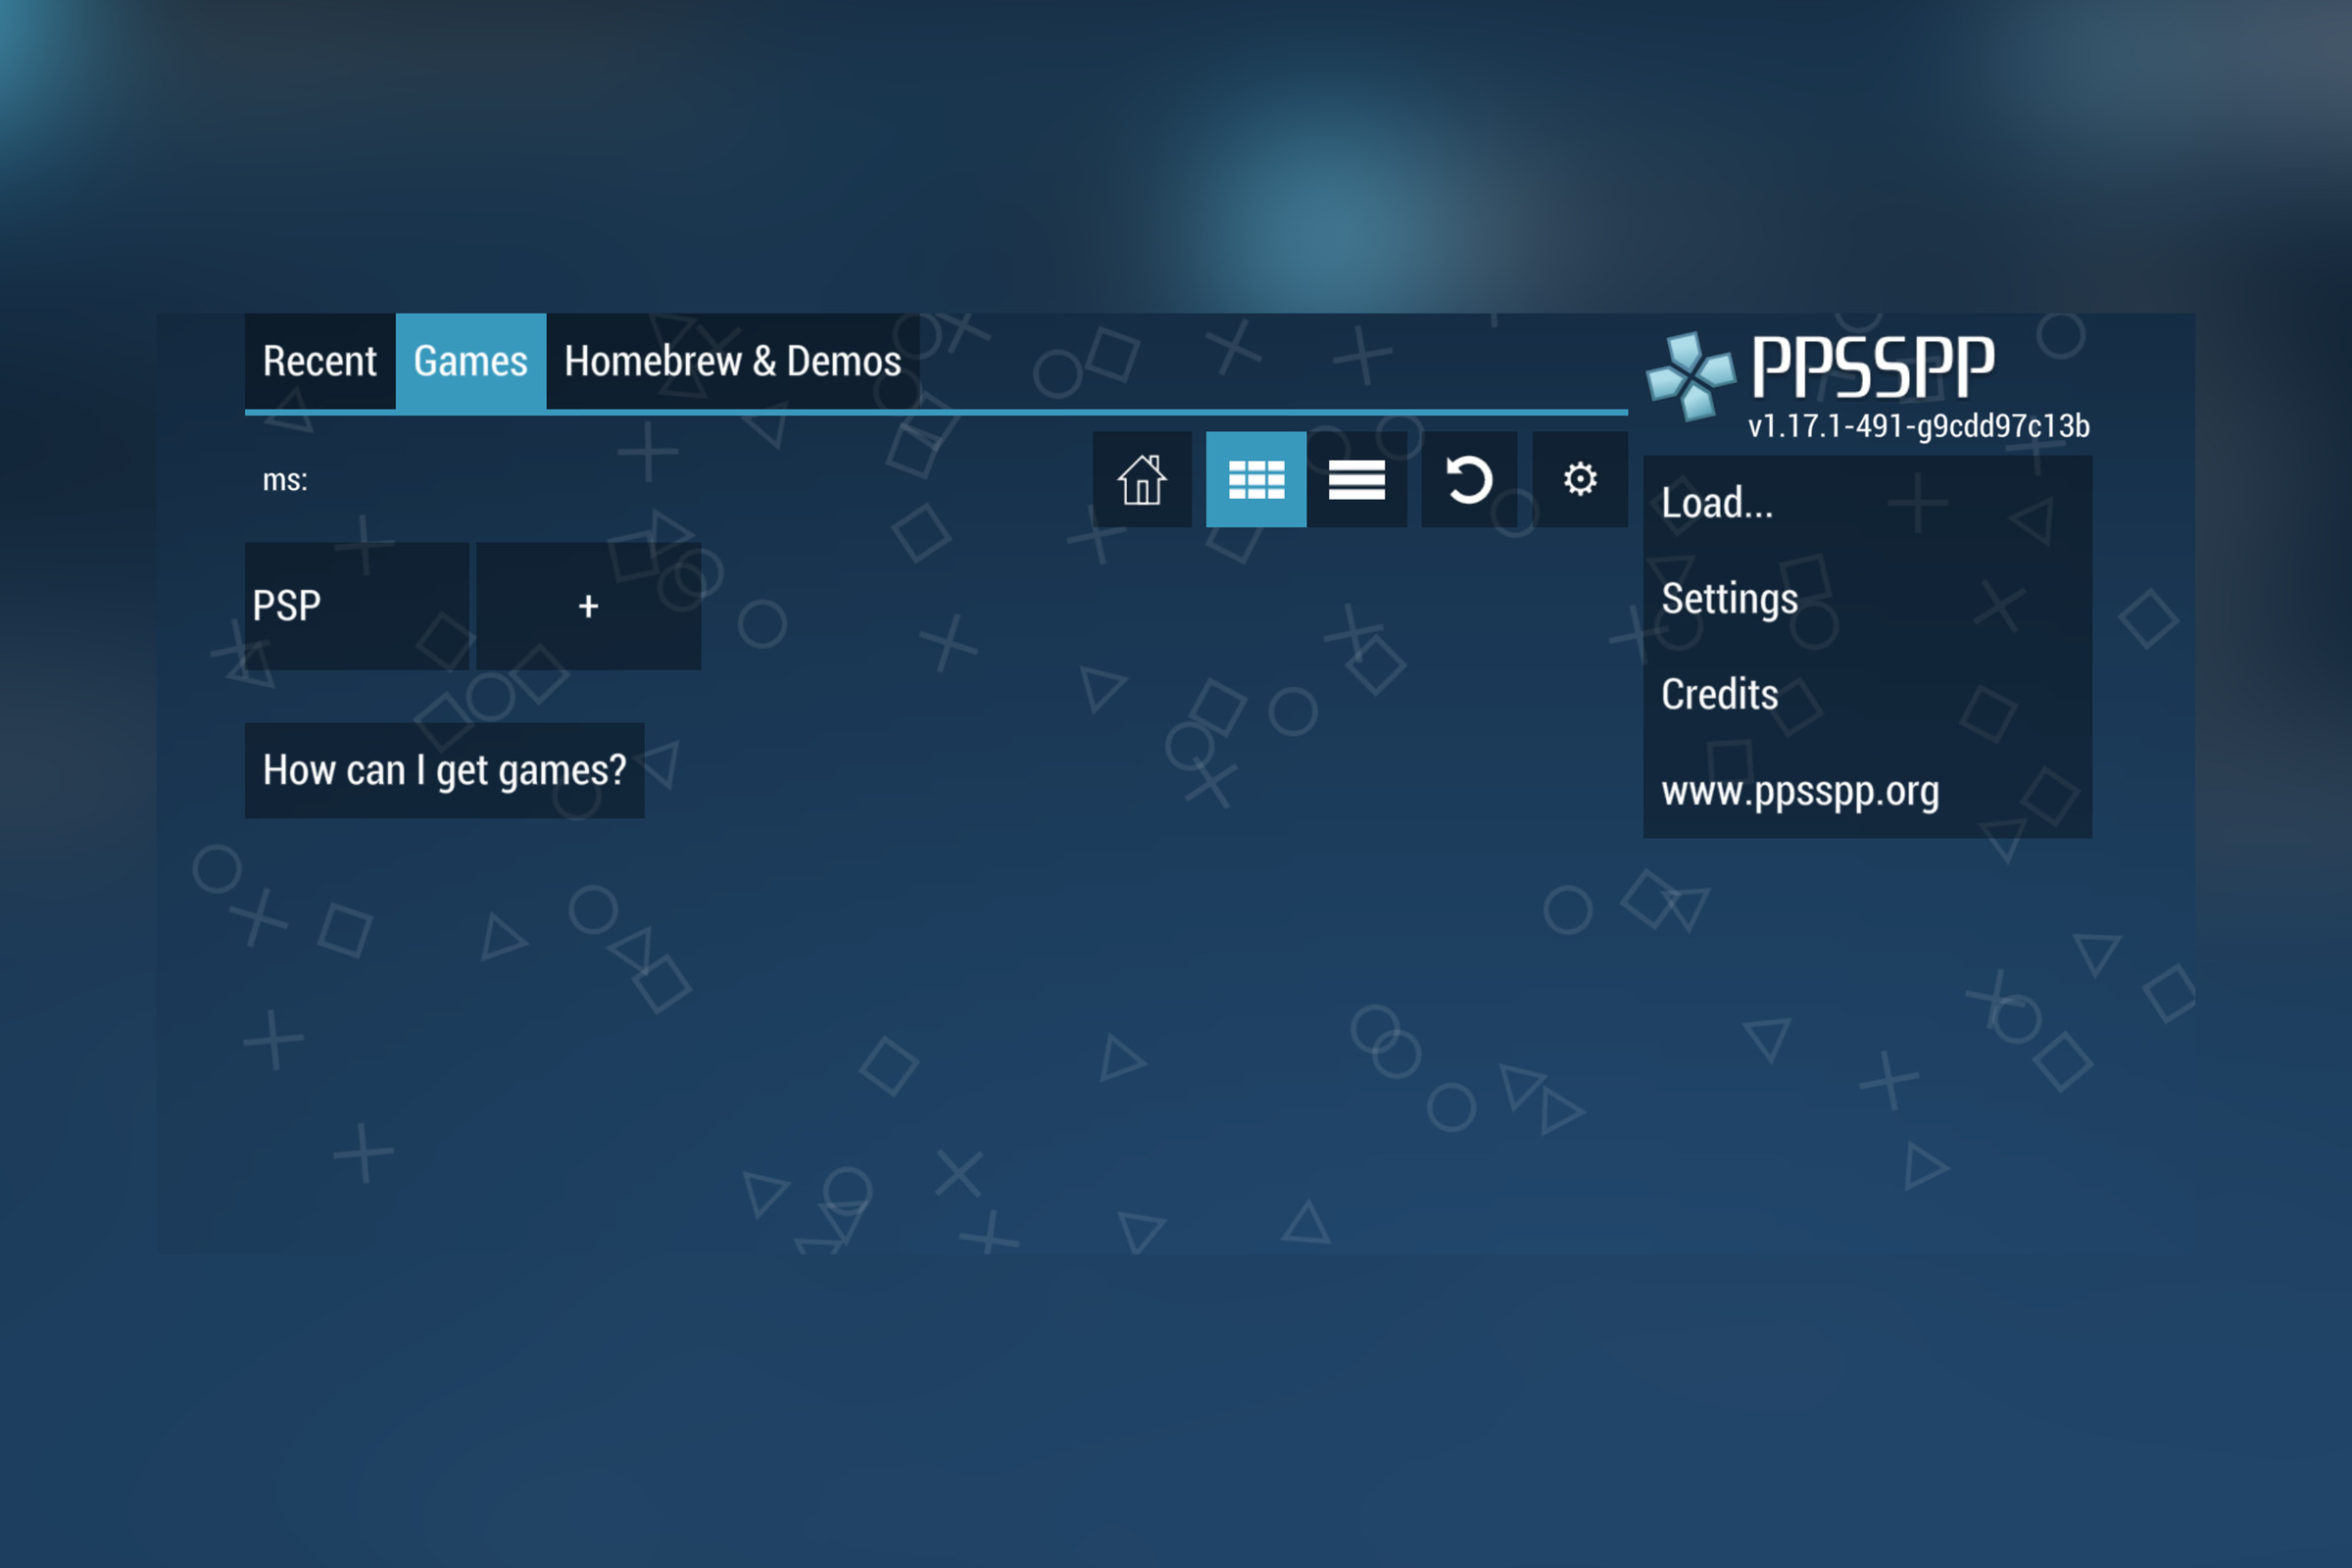The height and width of the screenshot is (1568, 2352).
Task: Select the Recent tab
Action: click(x=320, y=361)
